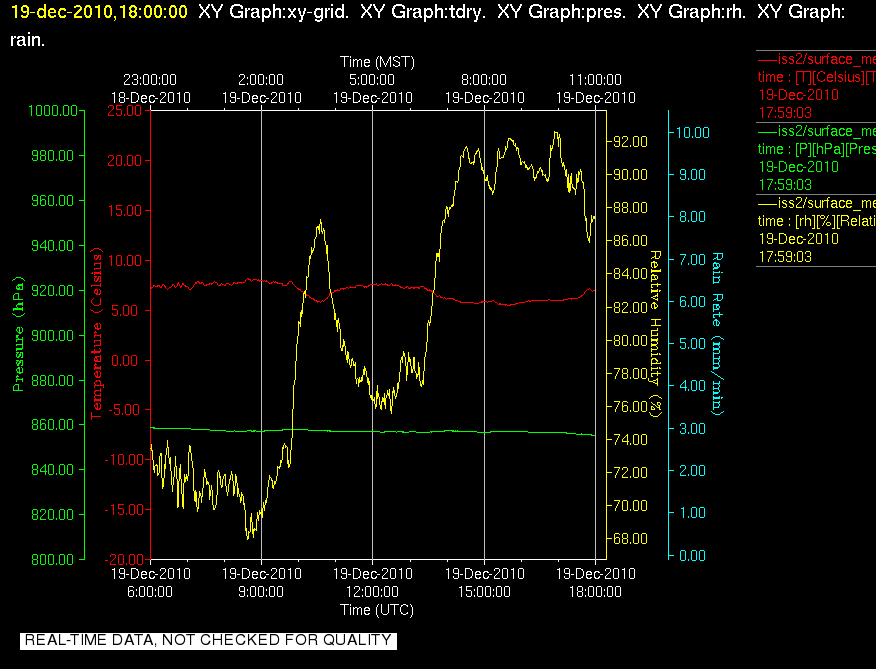Select the red temperature legend entry
Screen dimensions: 876x669
coord(816,86)
